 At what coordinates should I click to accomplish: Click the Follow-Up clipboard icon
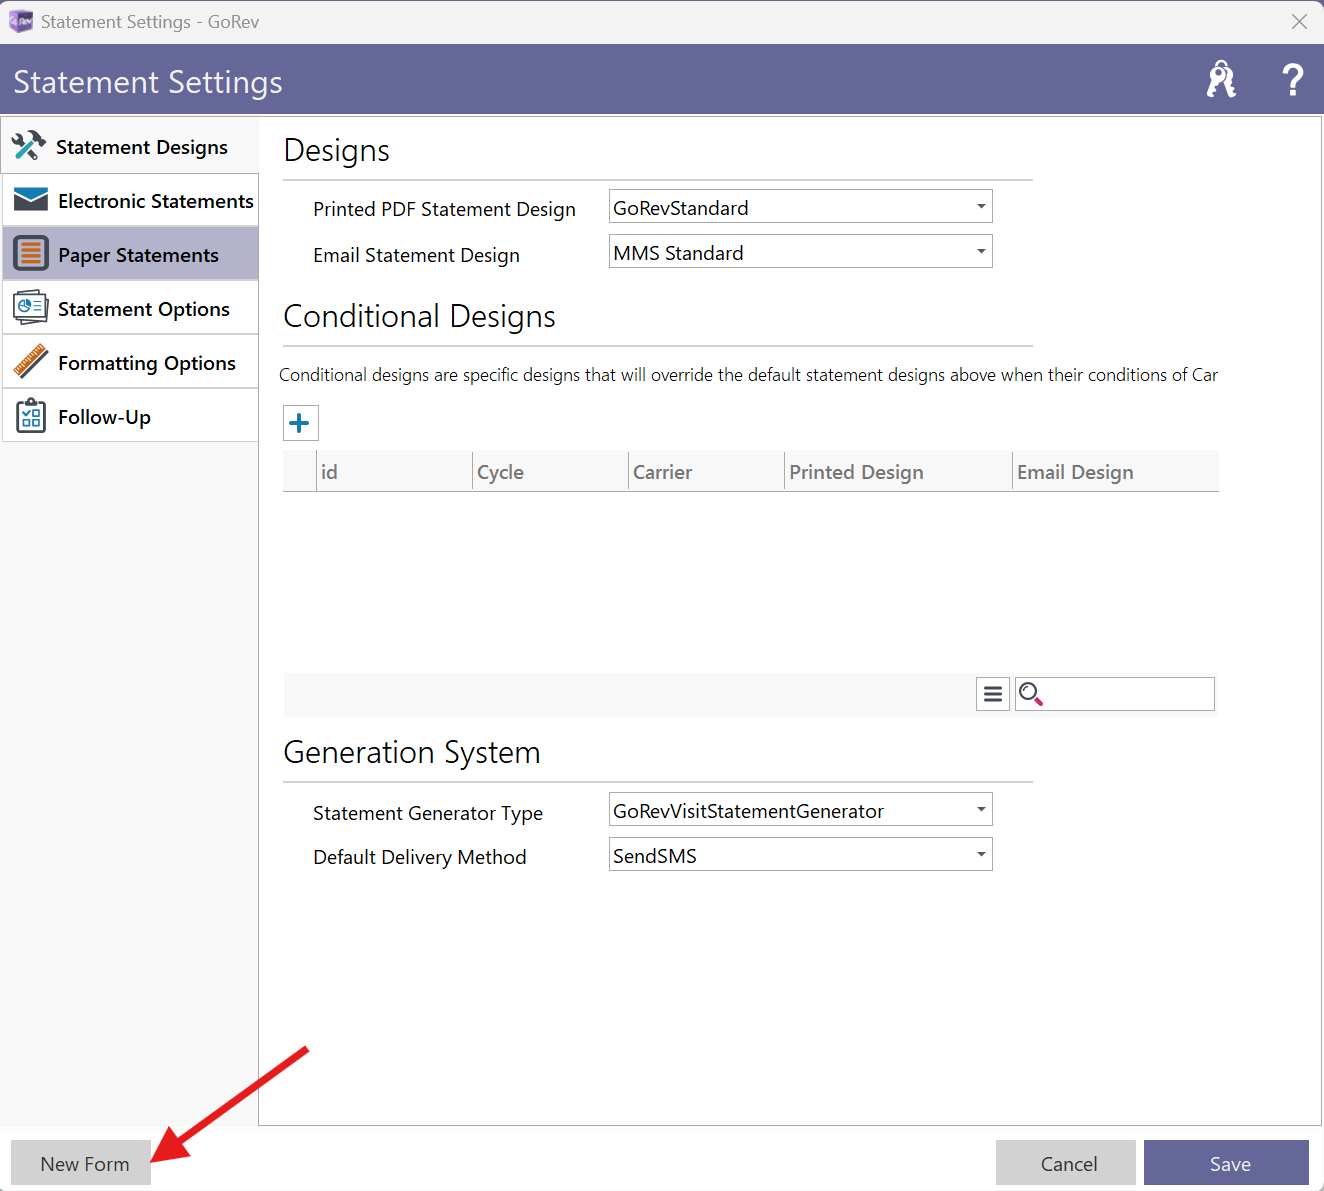[x=31, y=416]
